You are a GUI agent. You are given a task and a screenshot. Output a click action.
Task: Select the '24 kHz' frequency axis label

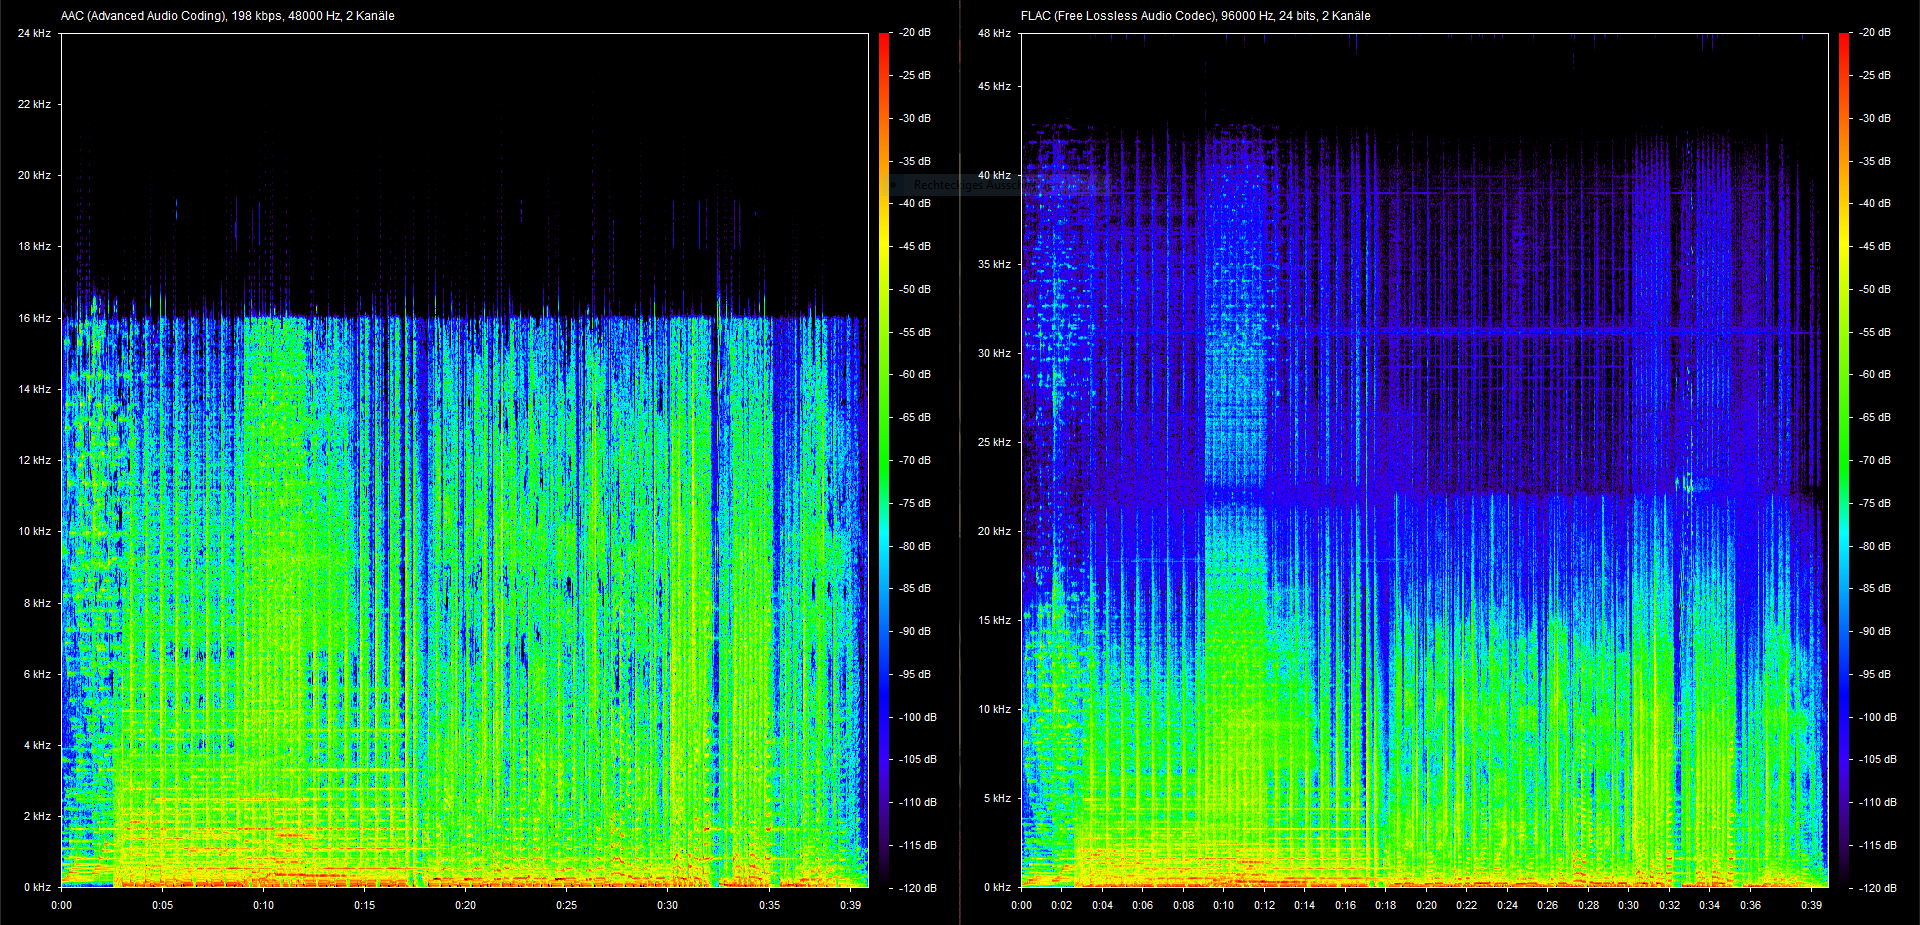[x=34, y=33]
